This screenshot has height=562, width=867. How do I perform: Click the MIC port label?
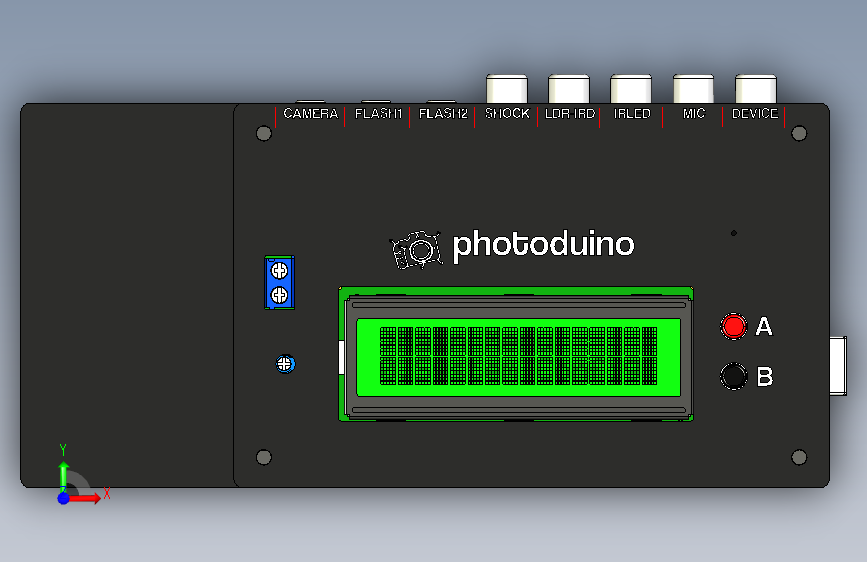coord(694,113)
